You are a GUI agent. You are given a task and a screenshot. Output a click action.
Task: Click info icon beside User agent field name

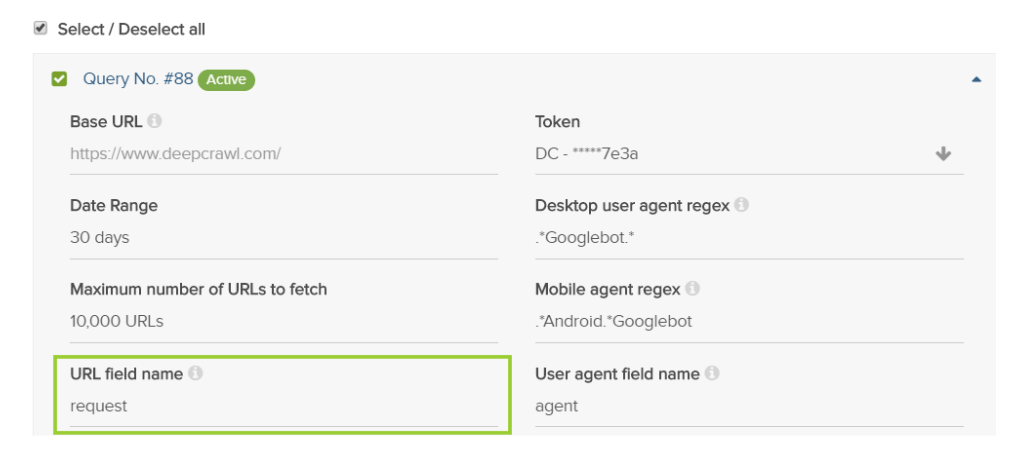[x=711, y=373]
